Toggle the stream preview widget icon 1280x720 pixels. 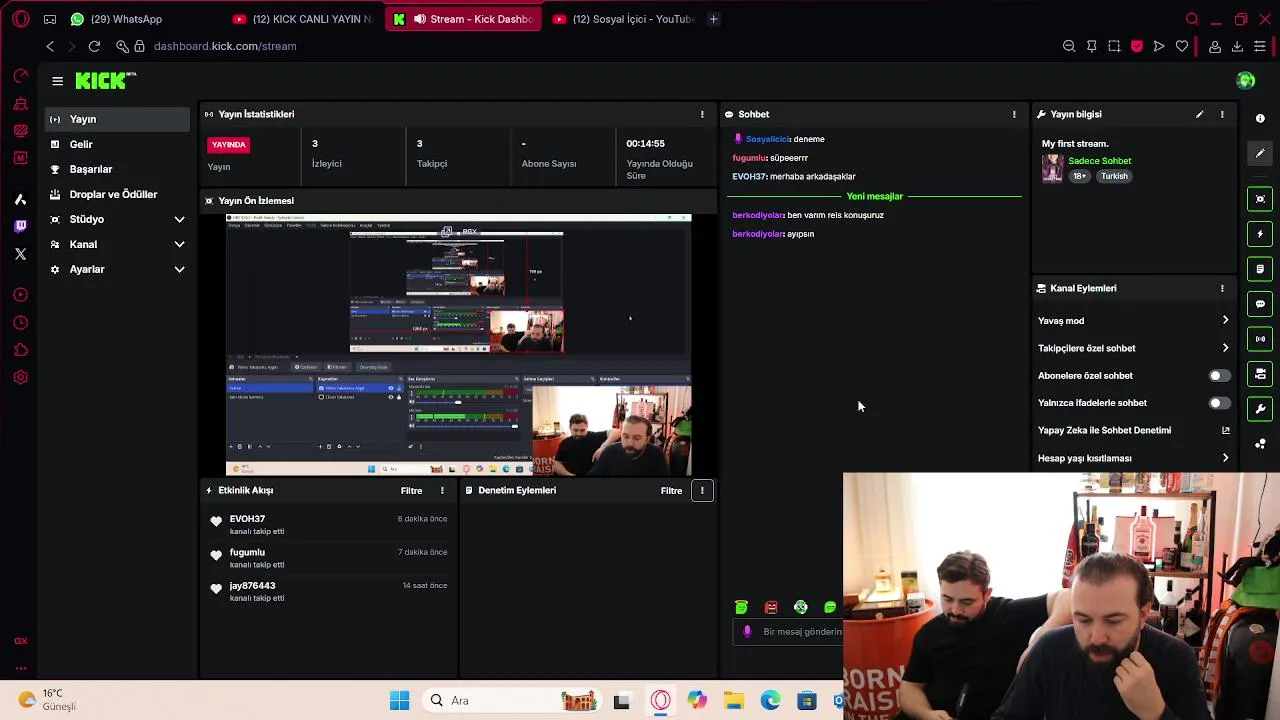tap(1260, 199)
